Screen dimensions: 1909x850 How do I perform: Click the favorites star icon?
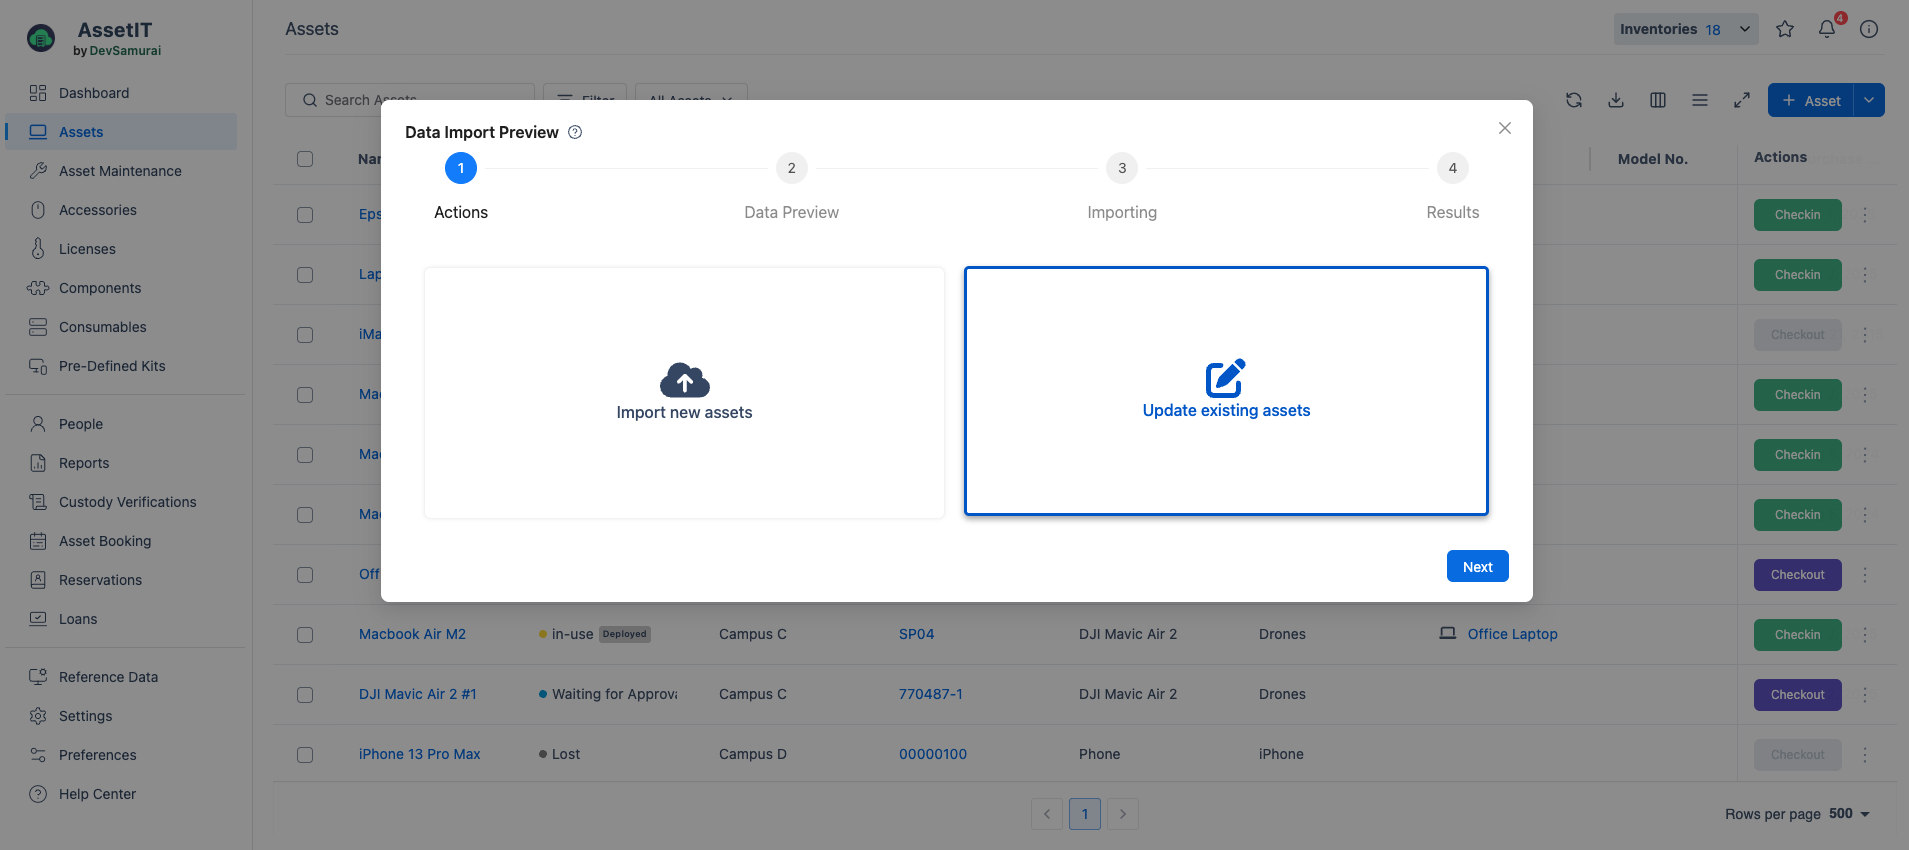coord(1785,29)
